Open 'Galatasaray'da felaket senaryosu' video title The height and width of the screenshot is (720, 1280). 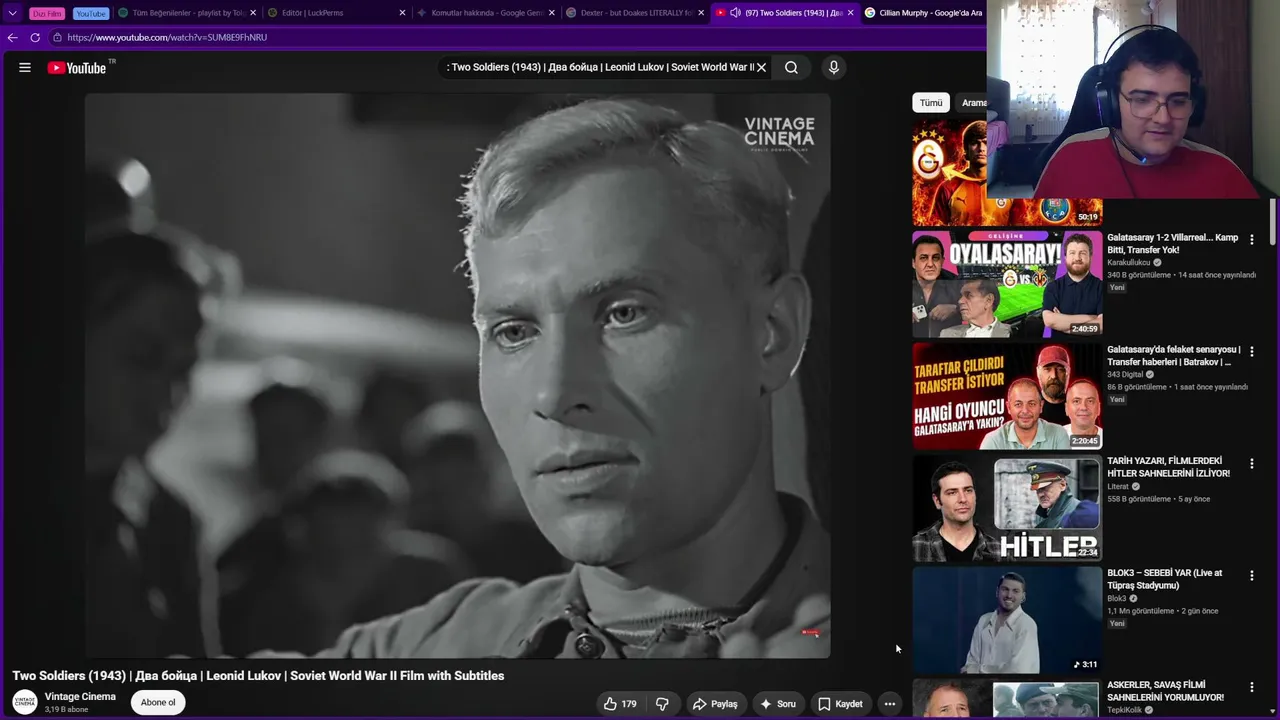[x=1174, y=356]
